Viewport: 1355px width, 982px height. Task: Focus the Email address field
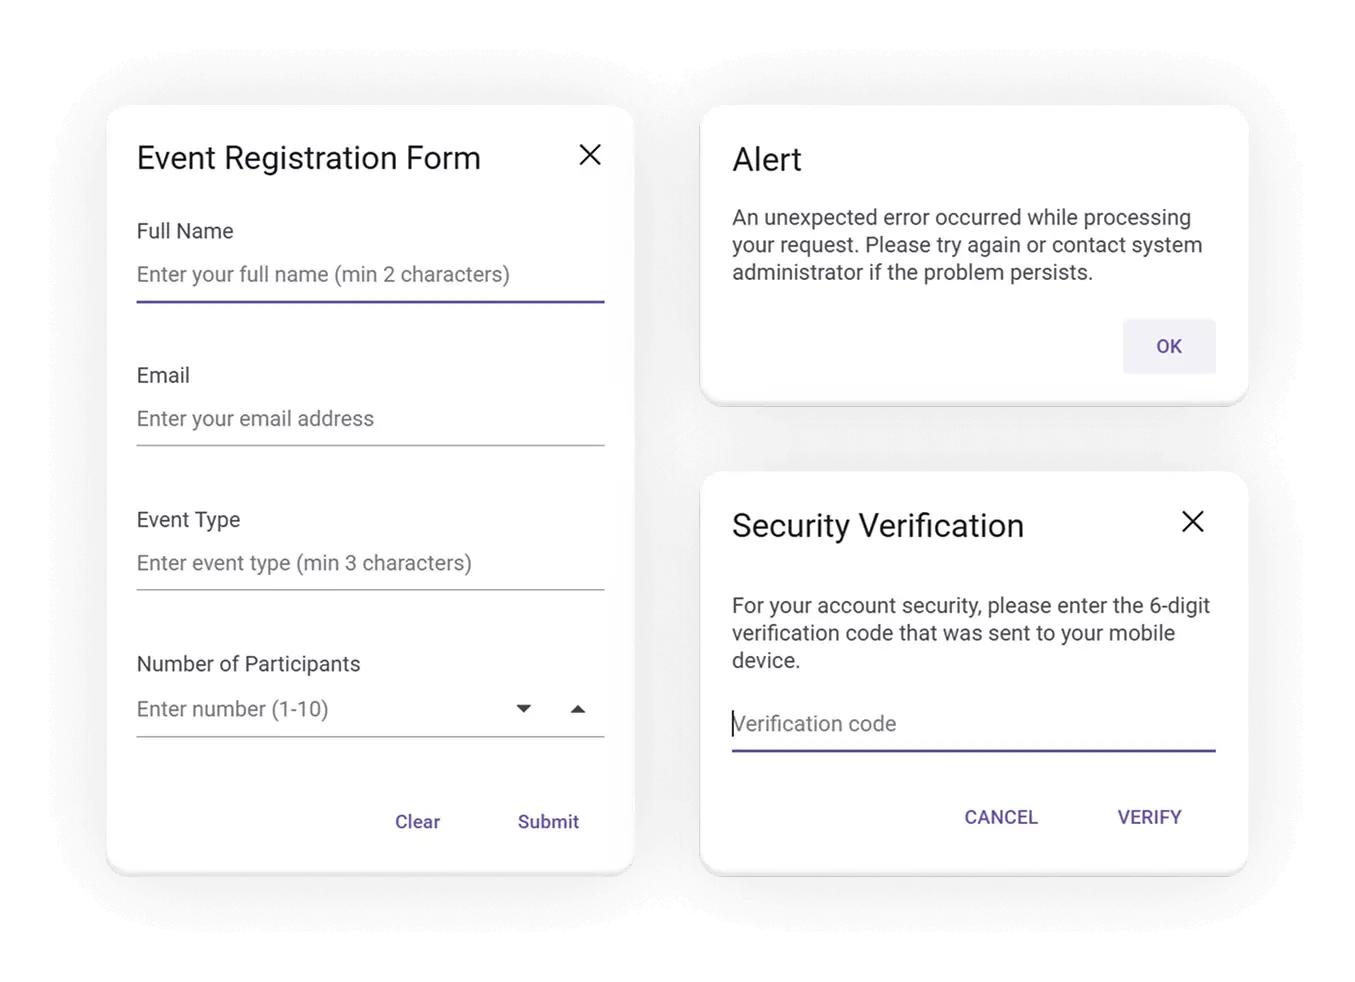click(370, 419)
